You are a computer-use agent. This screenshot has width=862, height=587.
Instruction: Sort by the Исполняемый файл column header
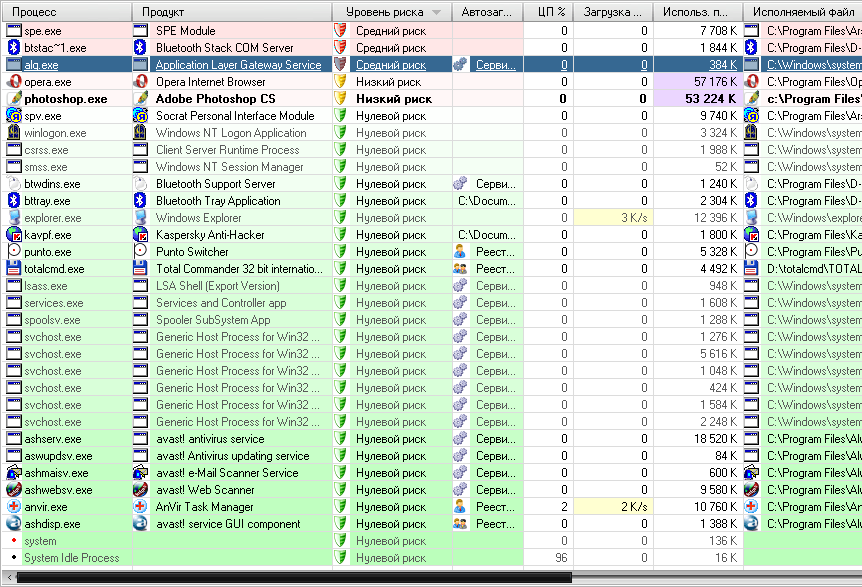(803, 12)
